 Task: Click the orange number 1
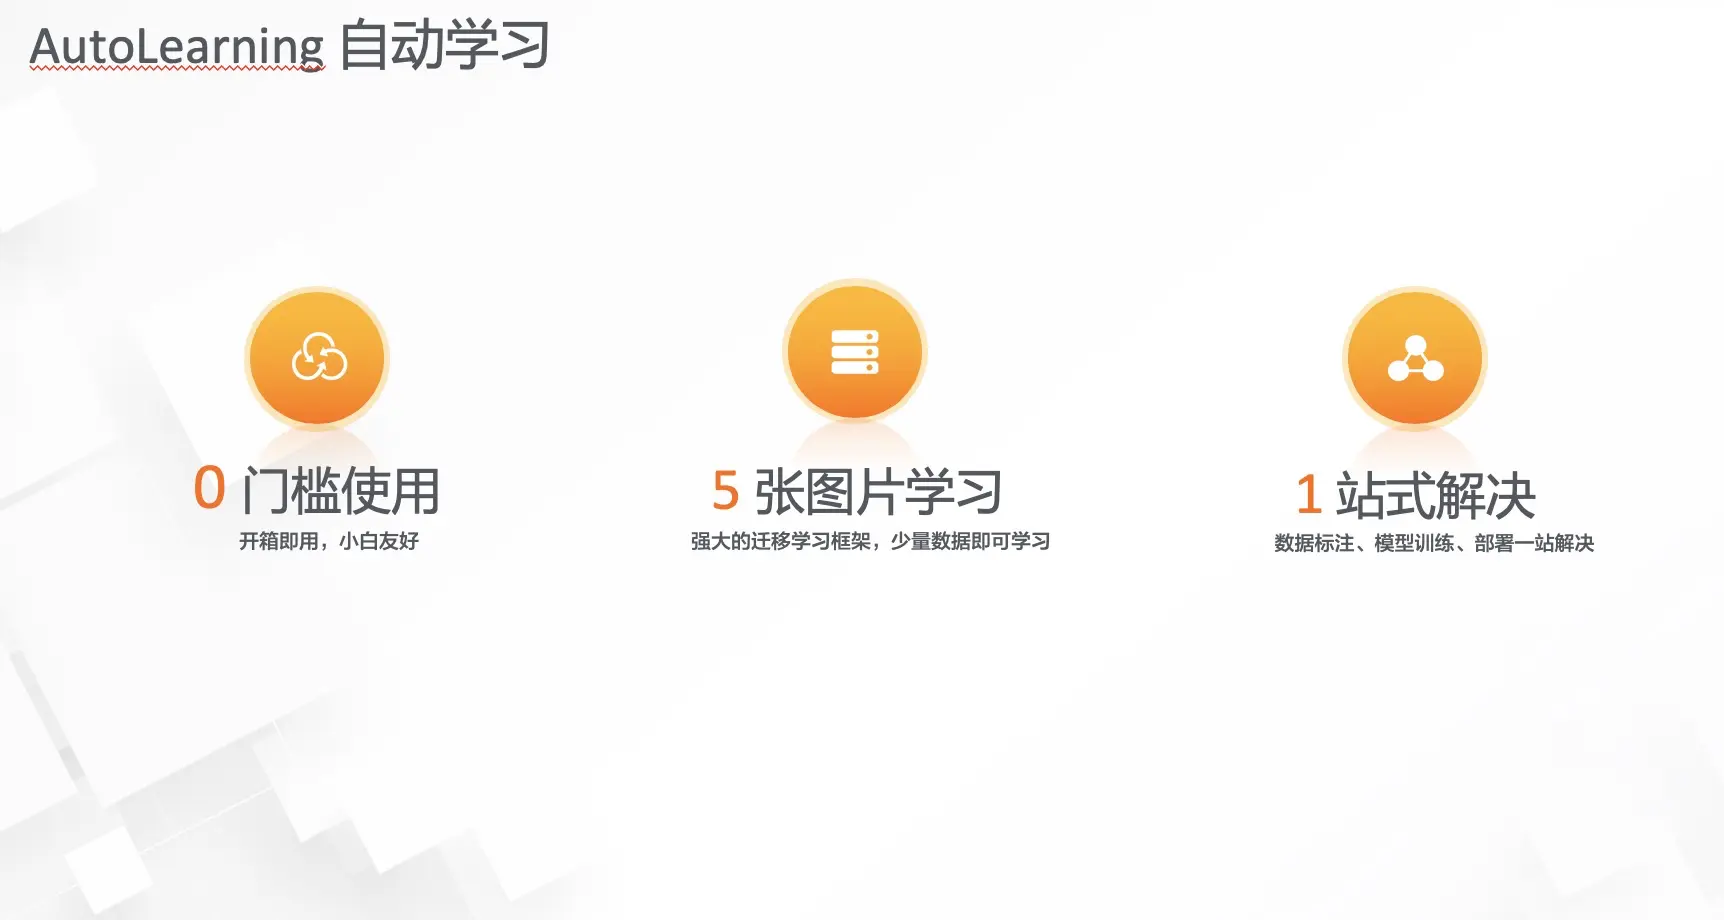(x=1306, y=494)
